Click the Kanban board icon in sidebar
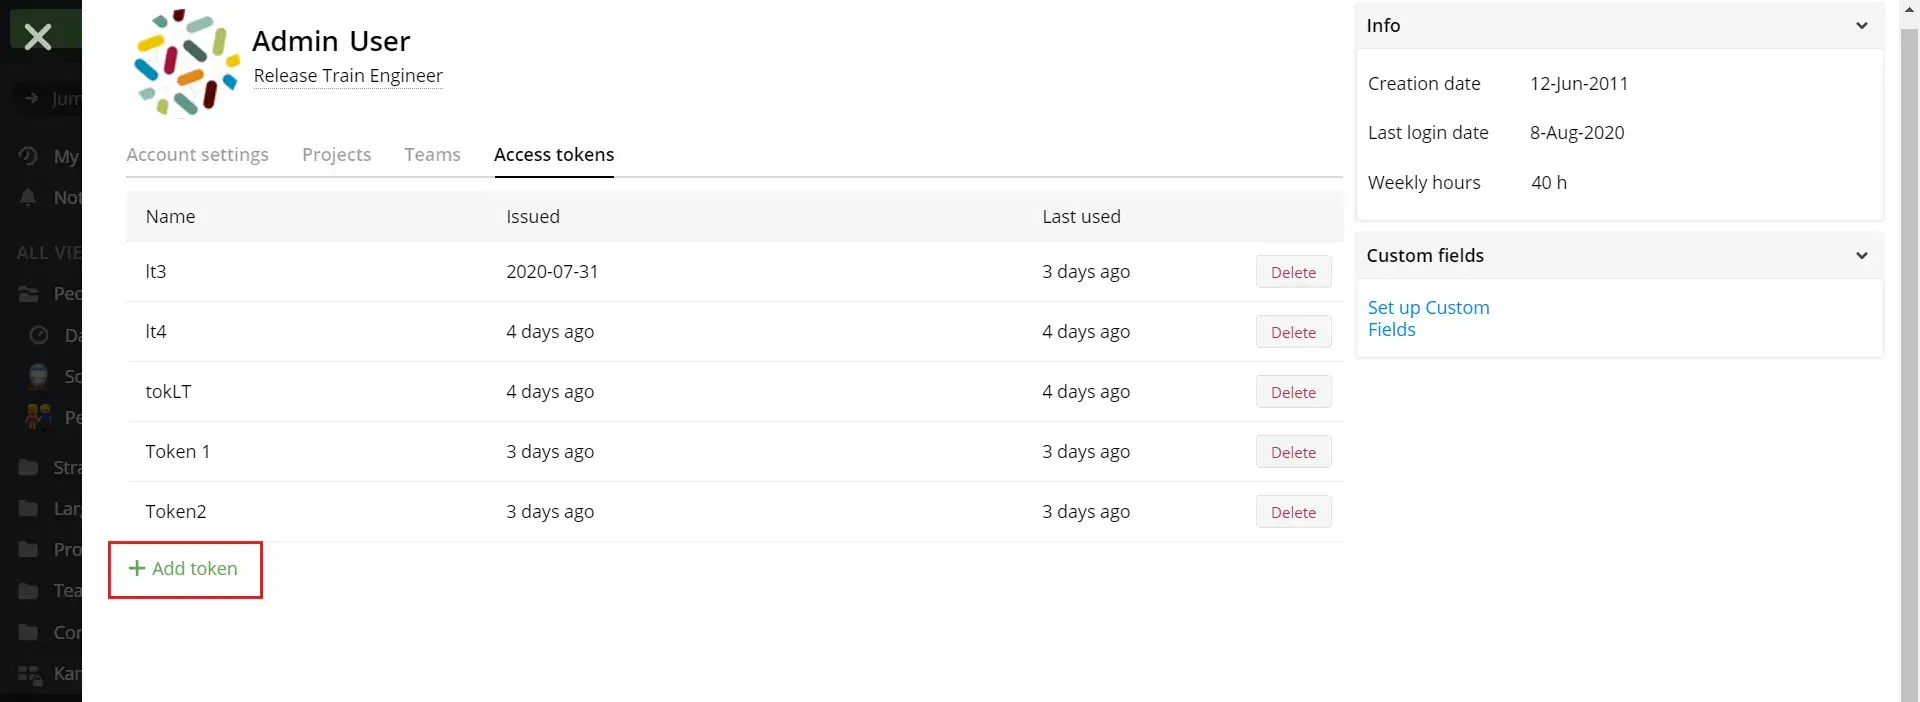Viewport: 1920px width, 702px height. click(30, 673)
